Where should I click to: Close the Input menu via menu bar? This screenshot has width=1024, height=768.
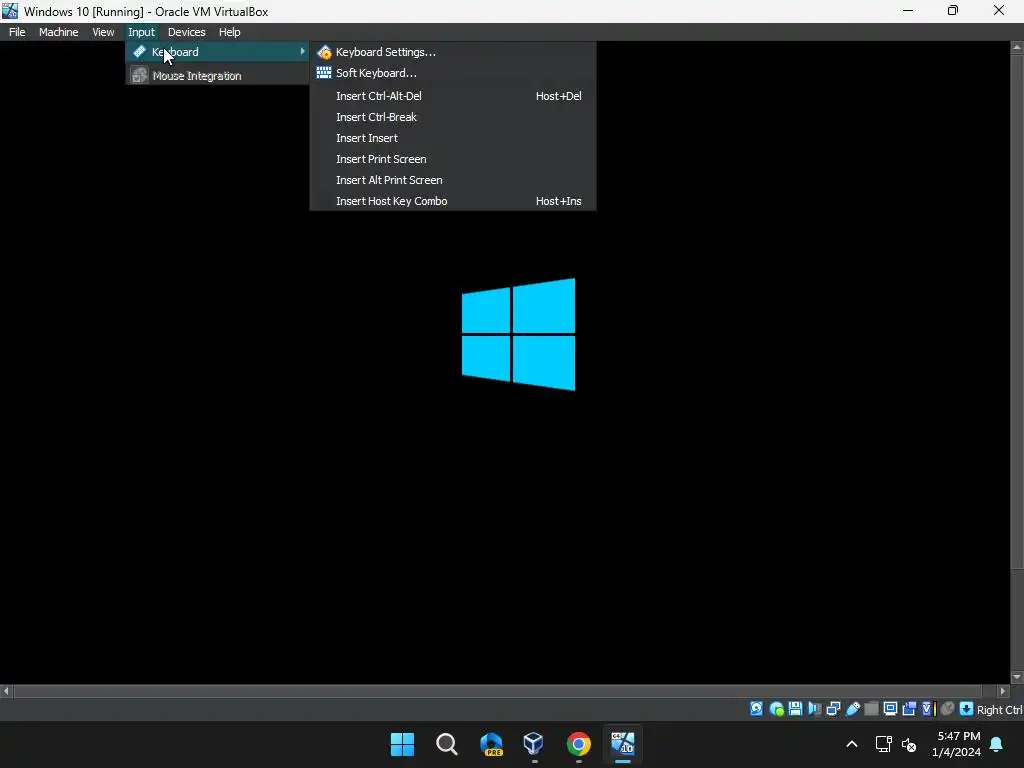(x=141, y=32)
